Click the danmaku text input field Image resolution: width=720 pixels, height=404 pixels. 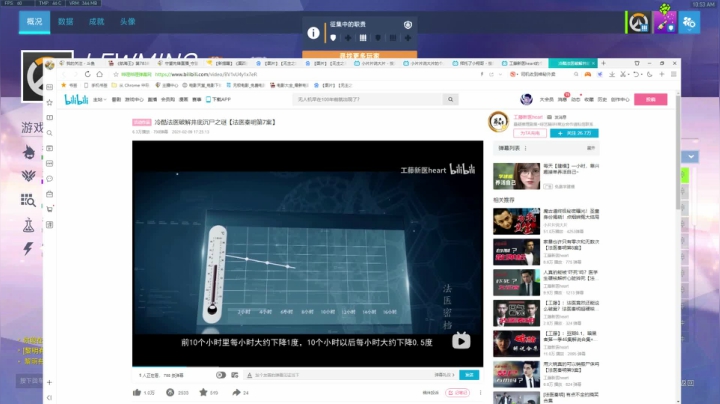pyautogui.click(x=339, y=375)
